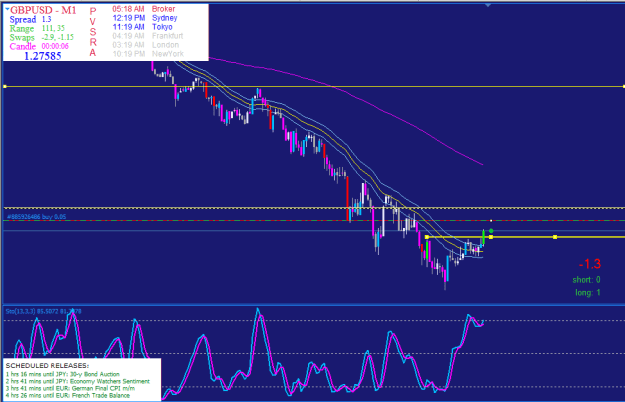This screenshot has width=625, height=402.
Task: Click the green dot above the latest candle
Action: click(x=491, y=231)
